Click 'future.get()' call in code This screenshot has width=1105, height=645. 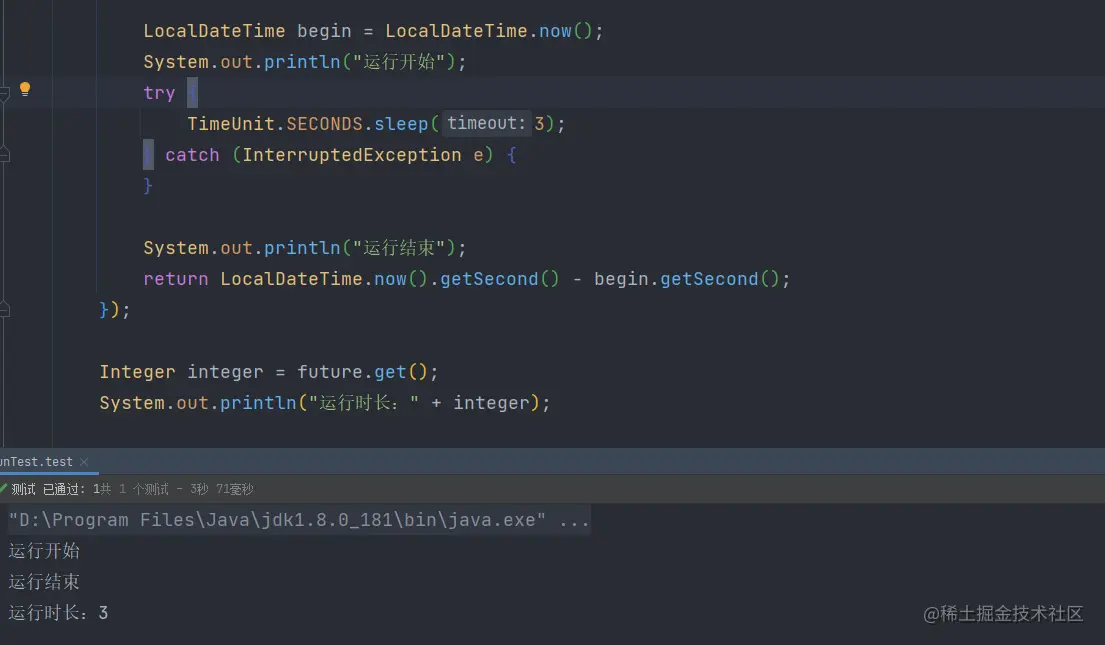pos(362,372)
